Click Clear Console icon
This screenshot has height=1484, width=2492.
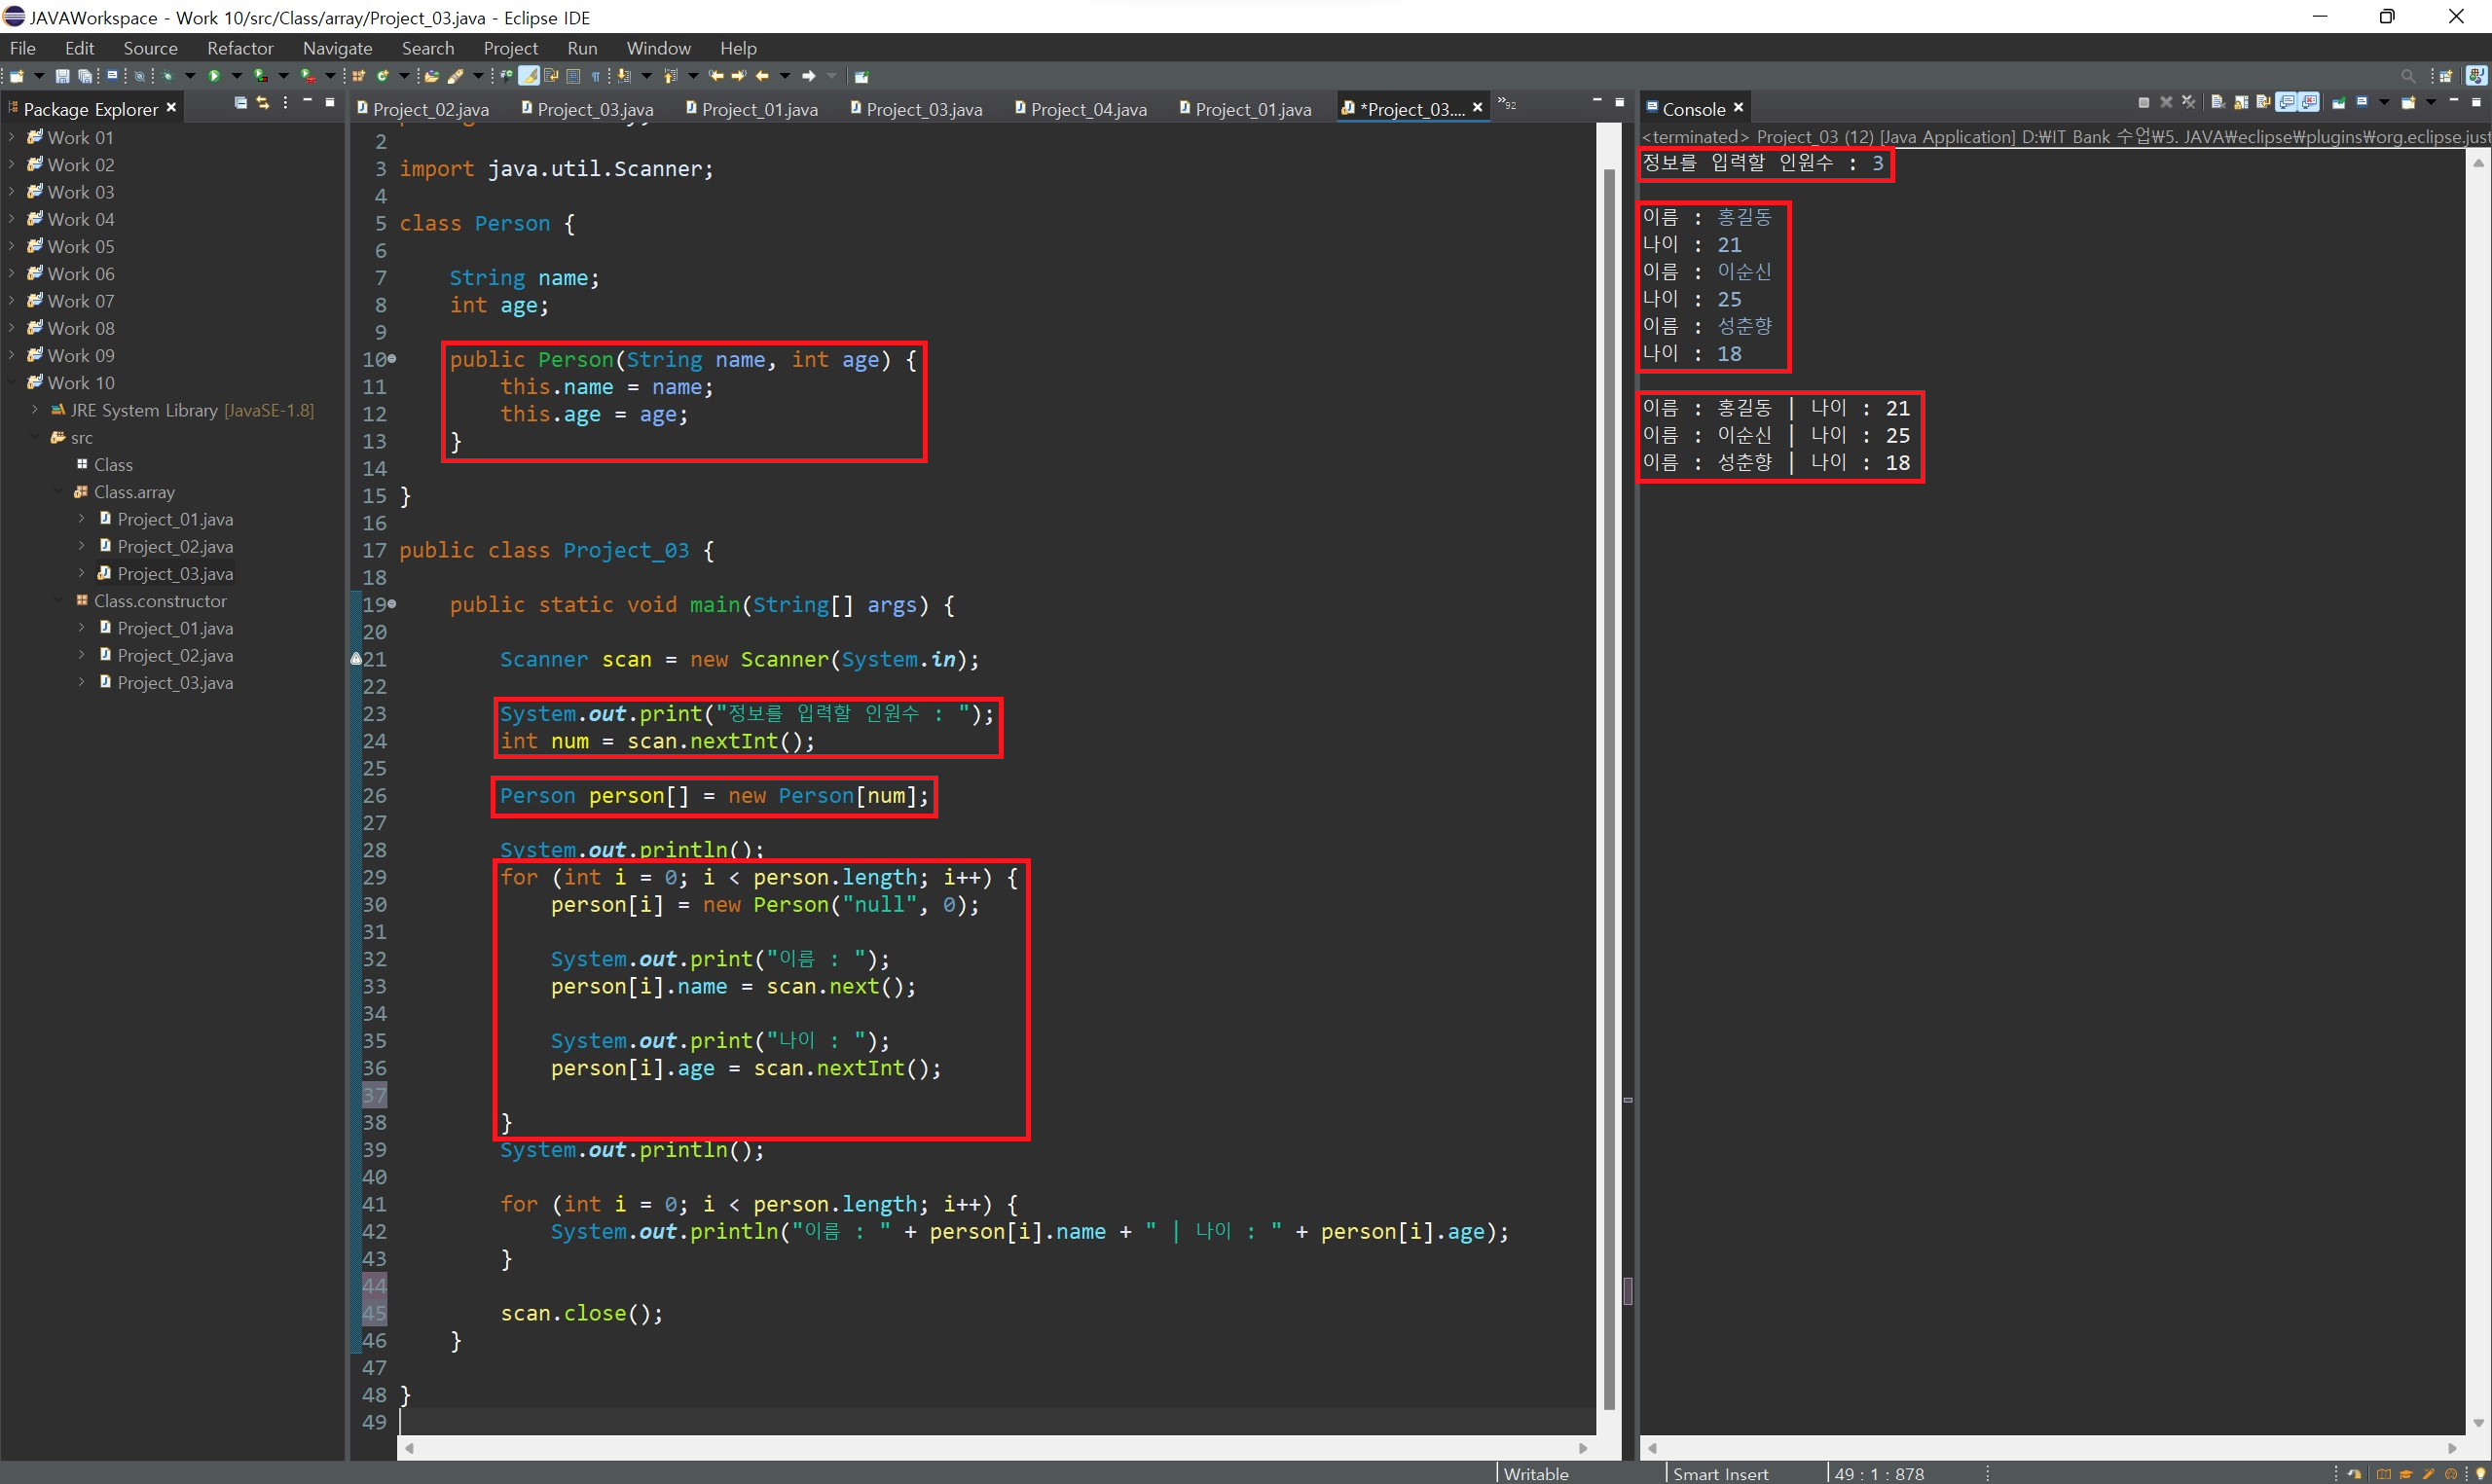(2218, 102)
